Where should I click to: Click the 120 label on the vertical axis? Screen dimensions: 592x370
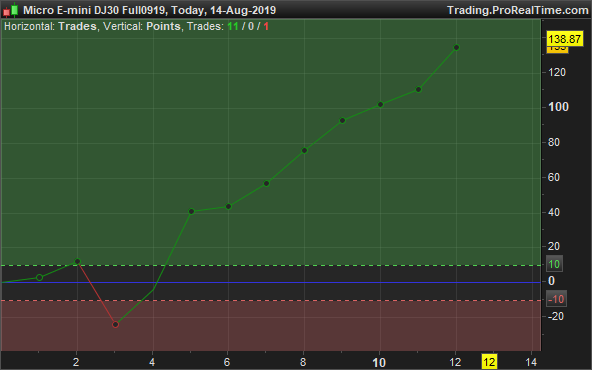557,72
